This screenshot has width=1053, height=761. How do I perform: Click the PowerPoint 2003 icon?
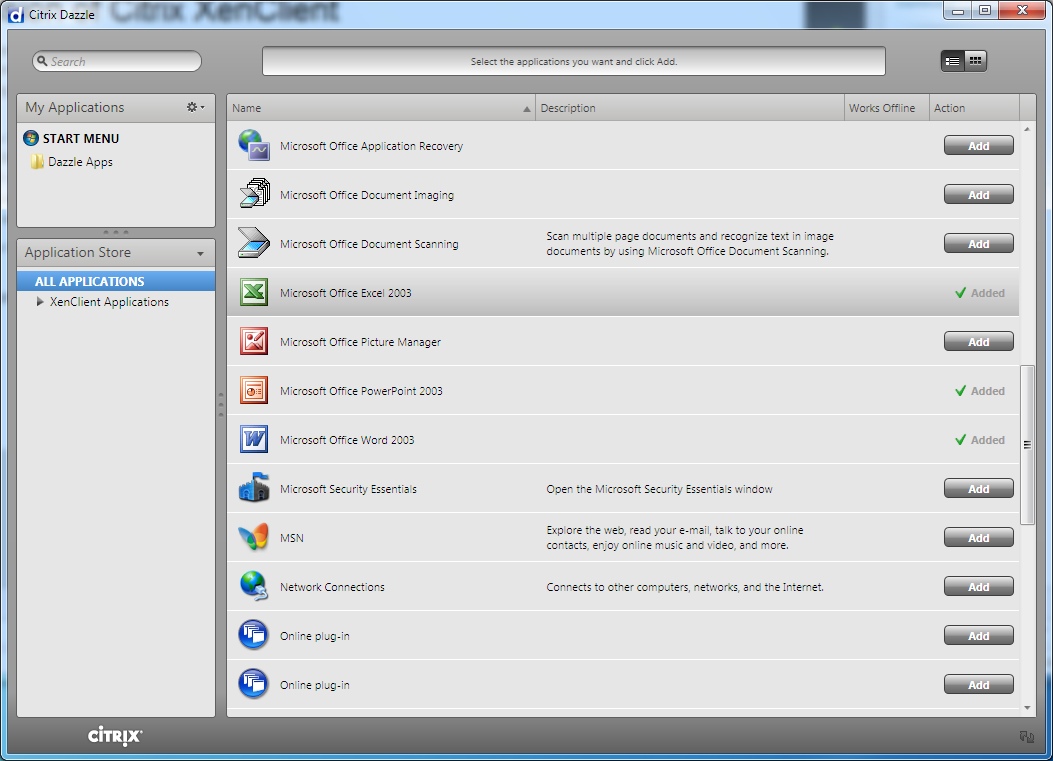pyautogui.click(x=254, y=390)
